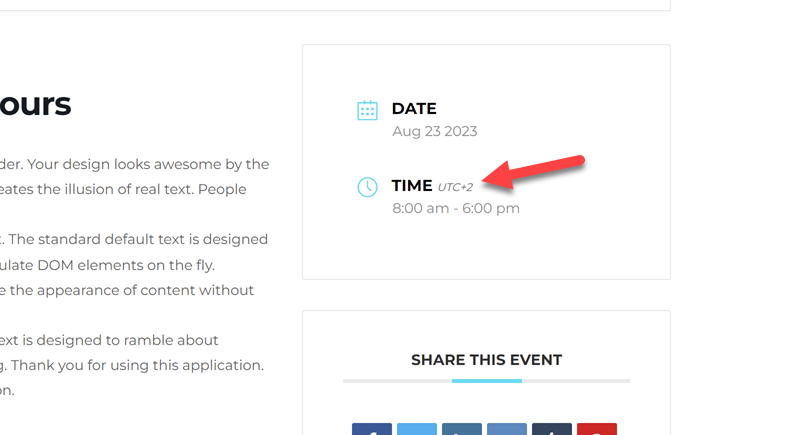The image size is (808, 435).
Task: Click the blue segment under share heading
Action: (486, 381)
